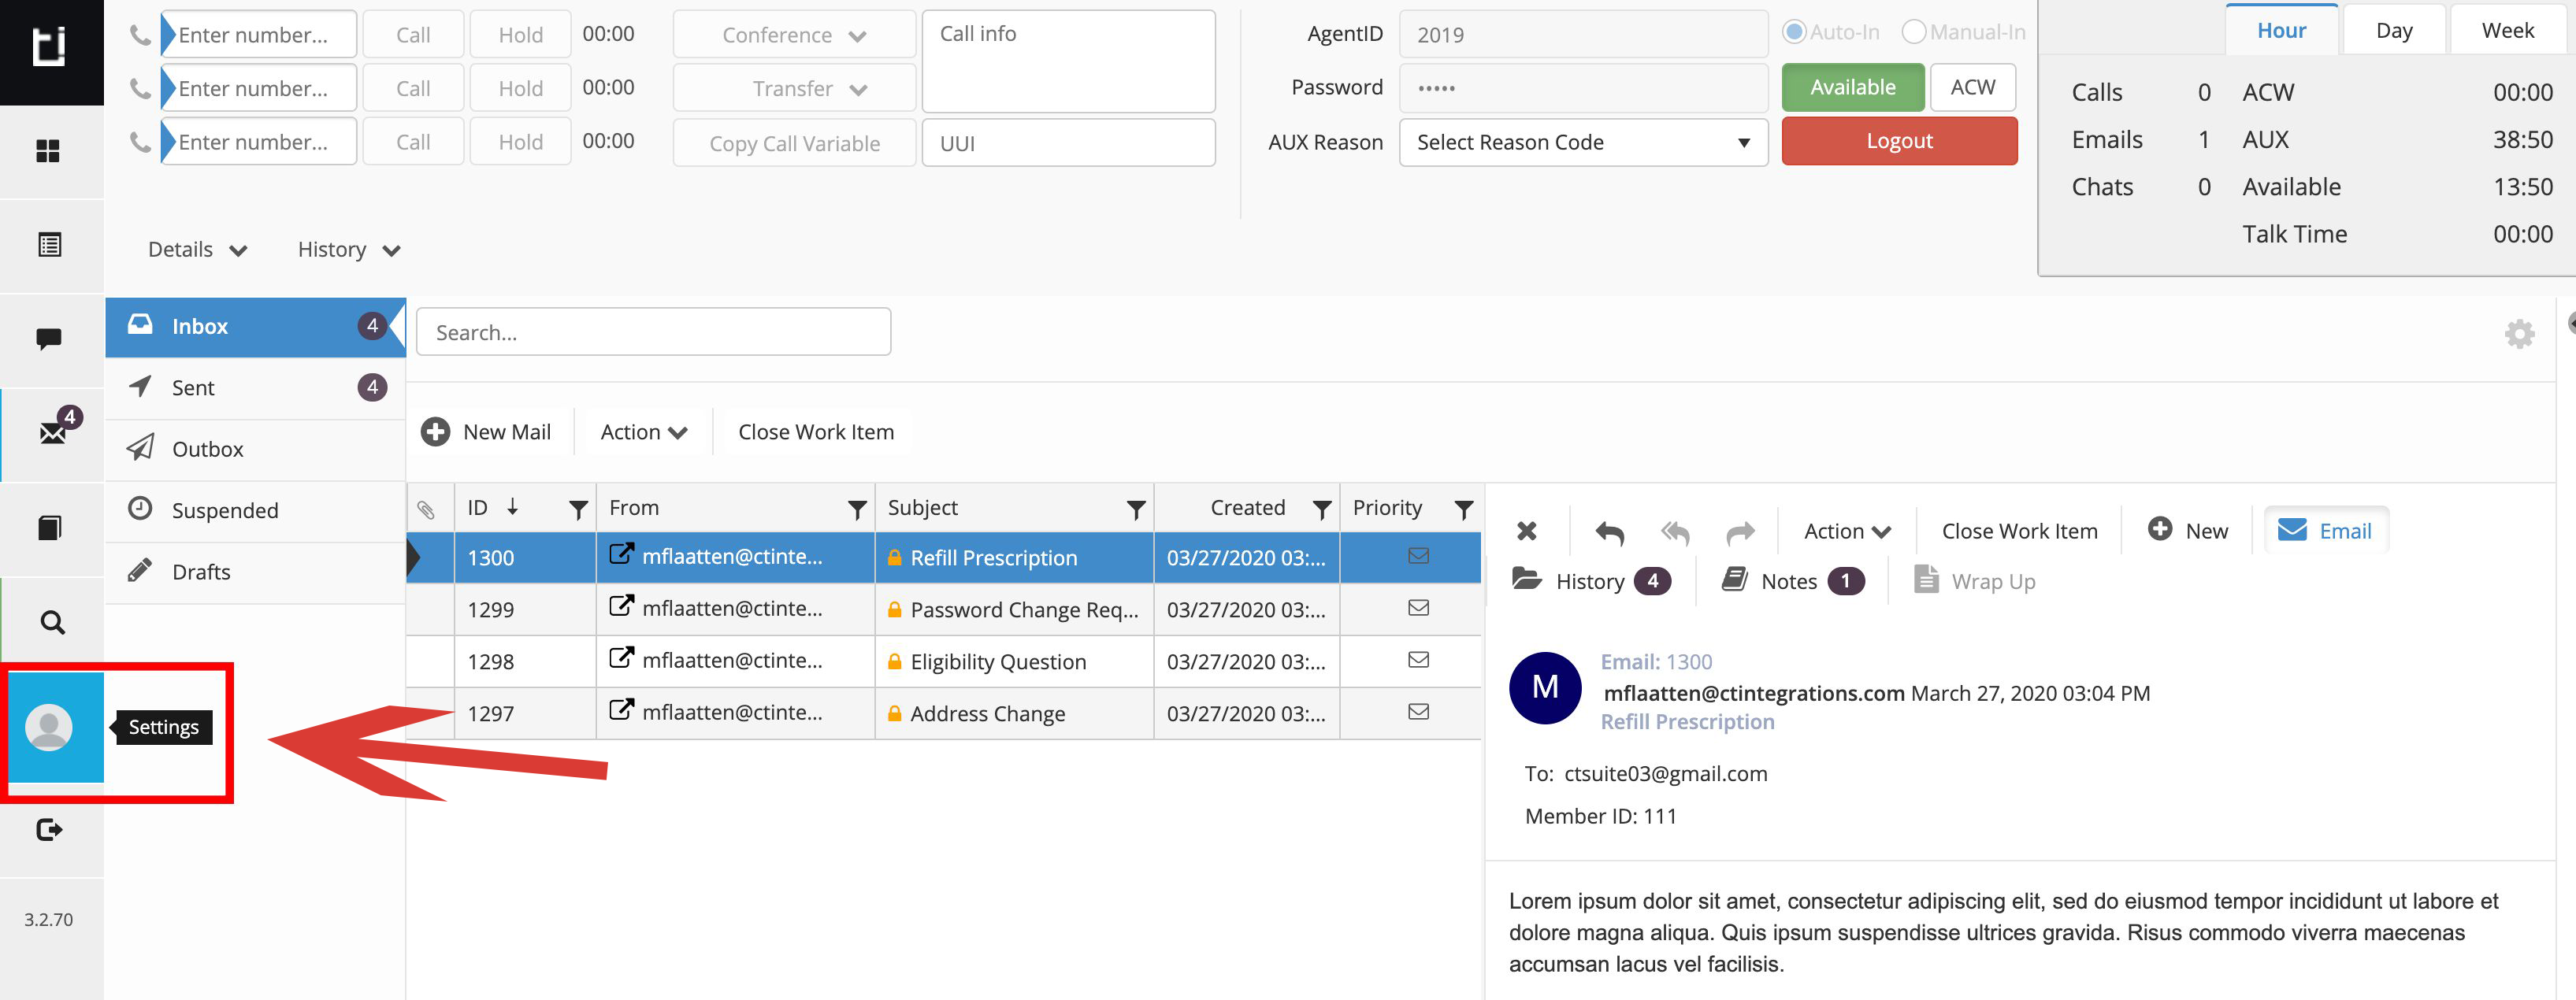Click the green Available button
This screenshot has width=2576, height=1000.
[1852, 88]
